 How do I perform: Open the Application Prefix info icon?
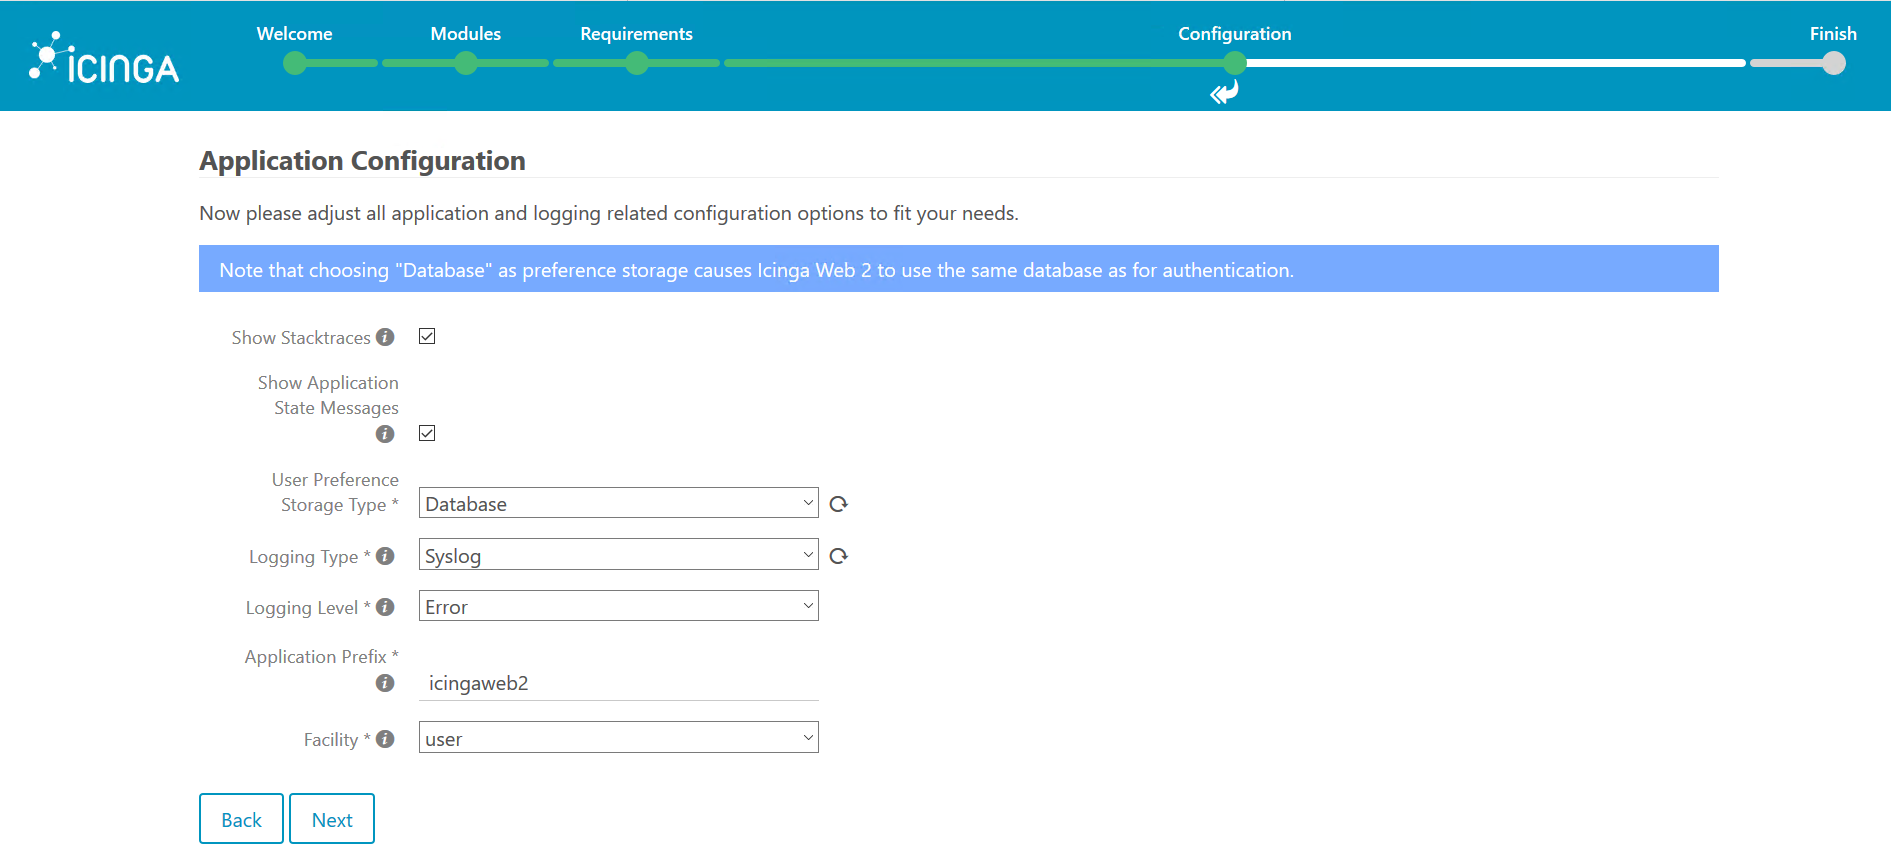[x=385, y=683]
